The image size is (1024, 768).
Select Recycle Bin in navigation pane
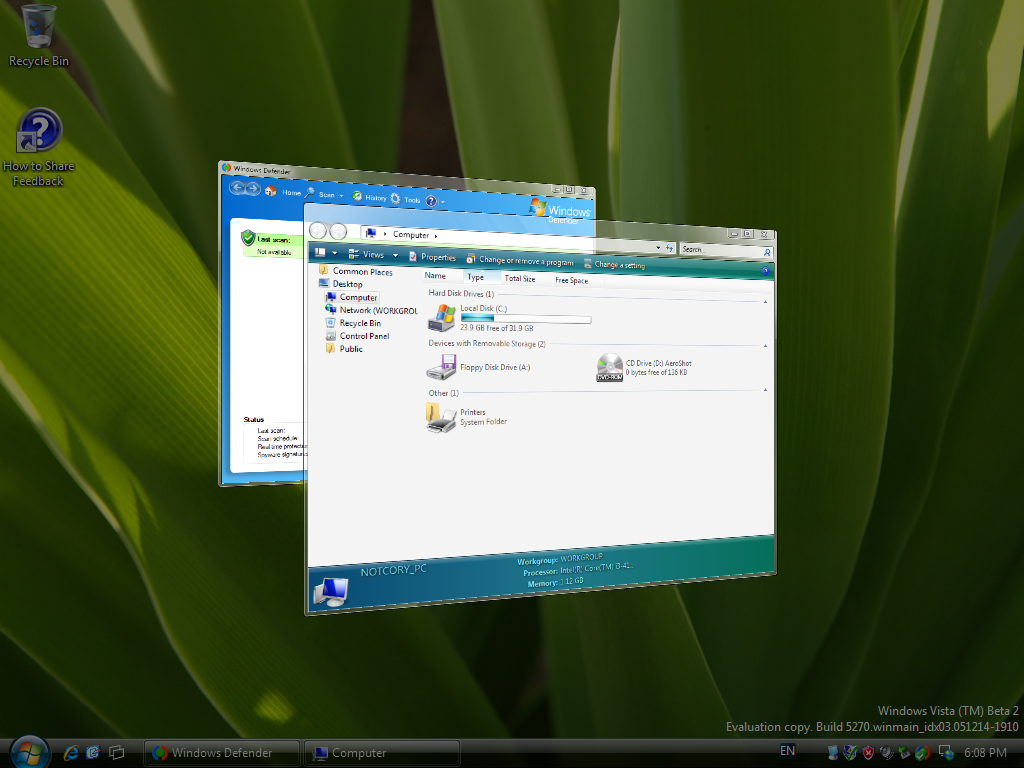(353, 323)
